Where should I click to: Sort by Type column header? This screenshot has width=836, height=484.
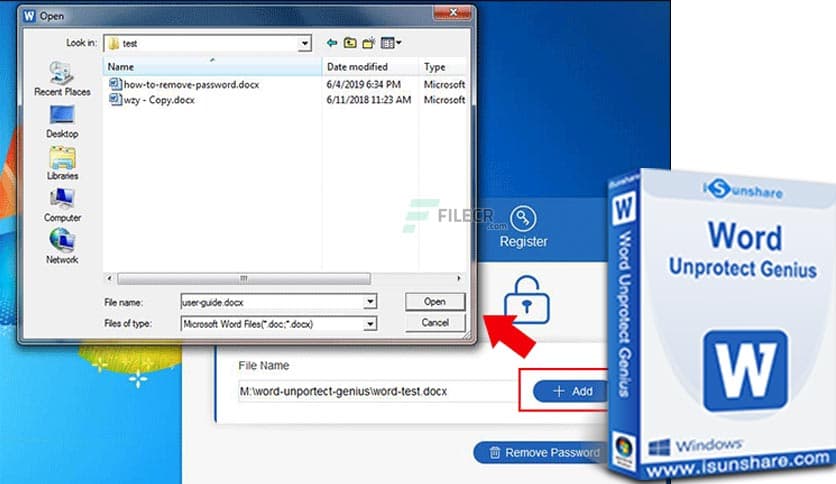[444, 67]
